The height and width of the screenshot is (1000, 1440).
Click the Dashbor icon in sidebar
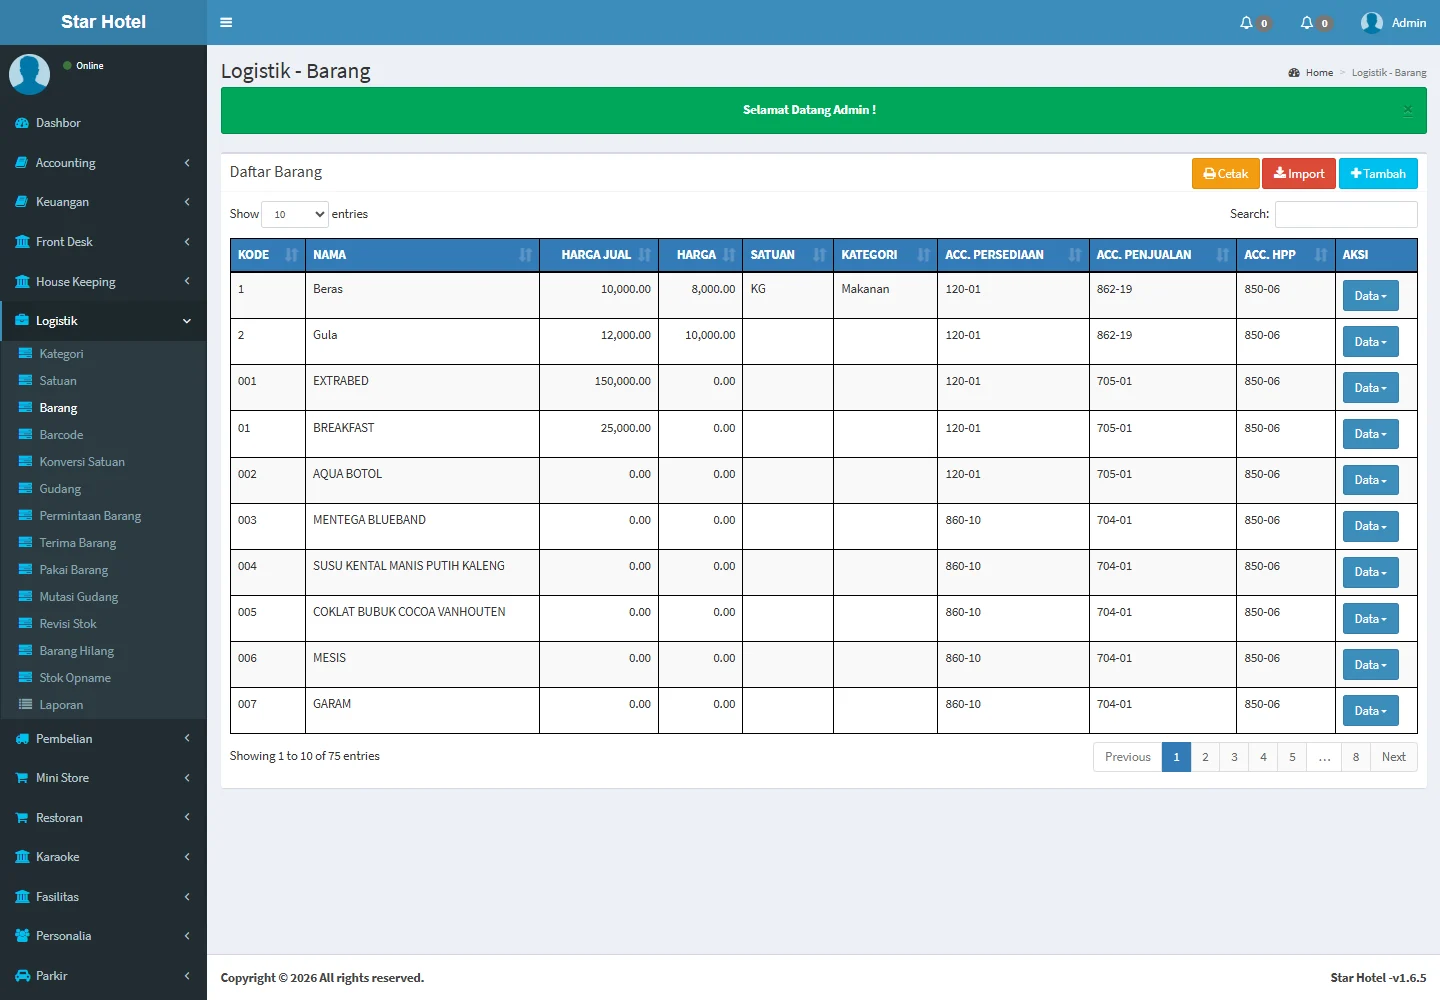point(22,123)
